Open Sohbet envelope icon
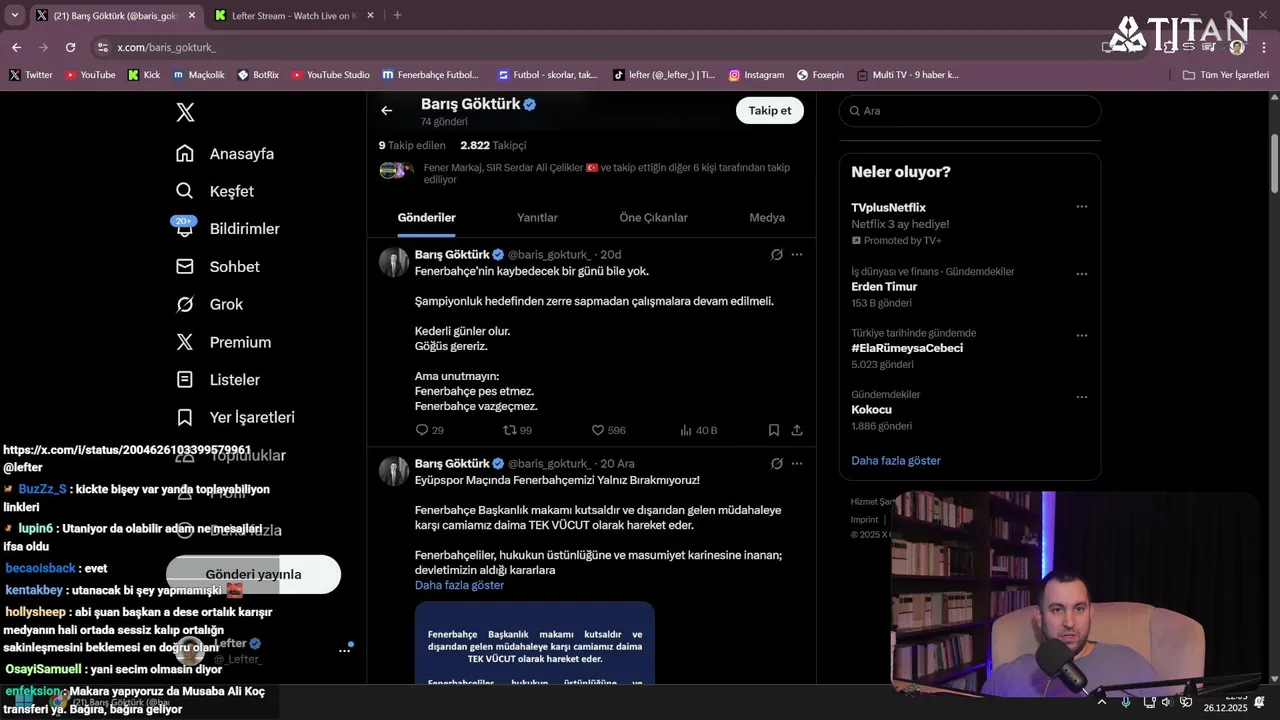 point(185,266)
